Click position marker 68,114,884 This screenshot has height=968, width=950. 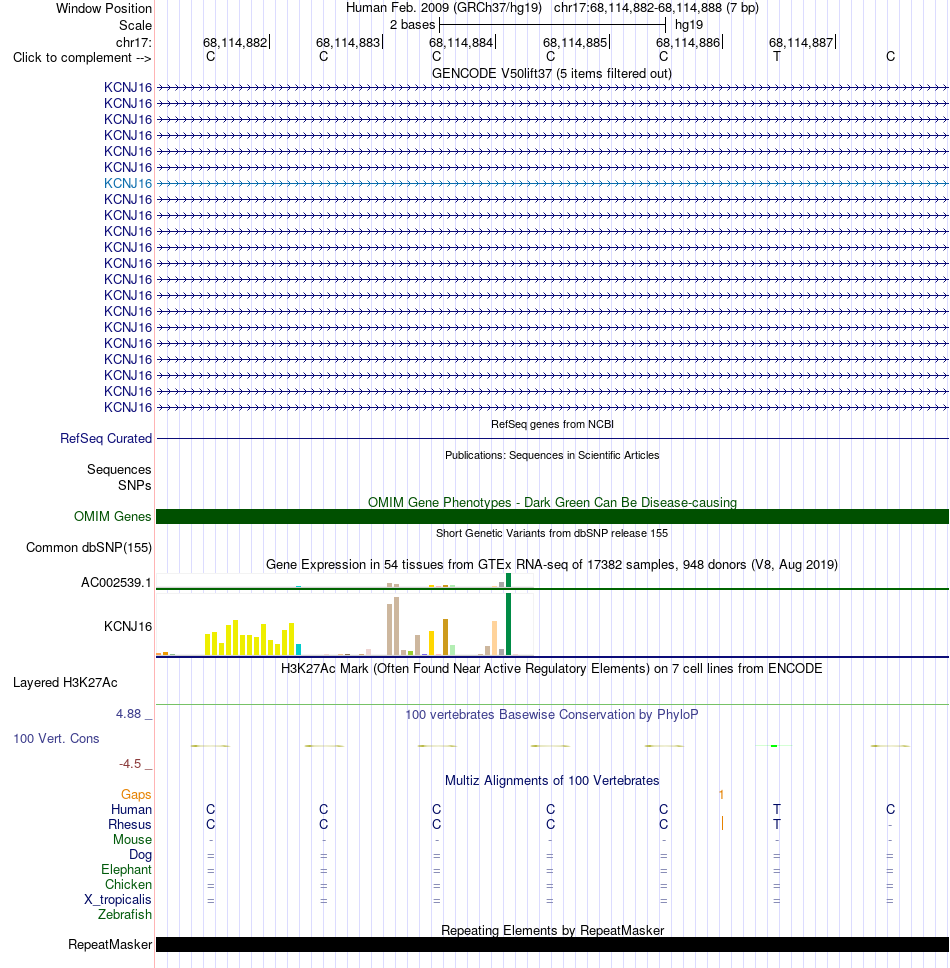[x=461, y=43]
